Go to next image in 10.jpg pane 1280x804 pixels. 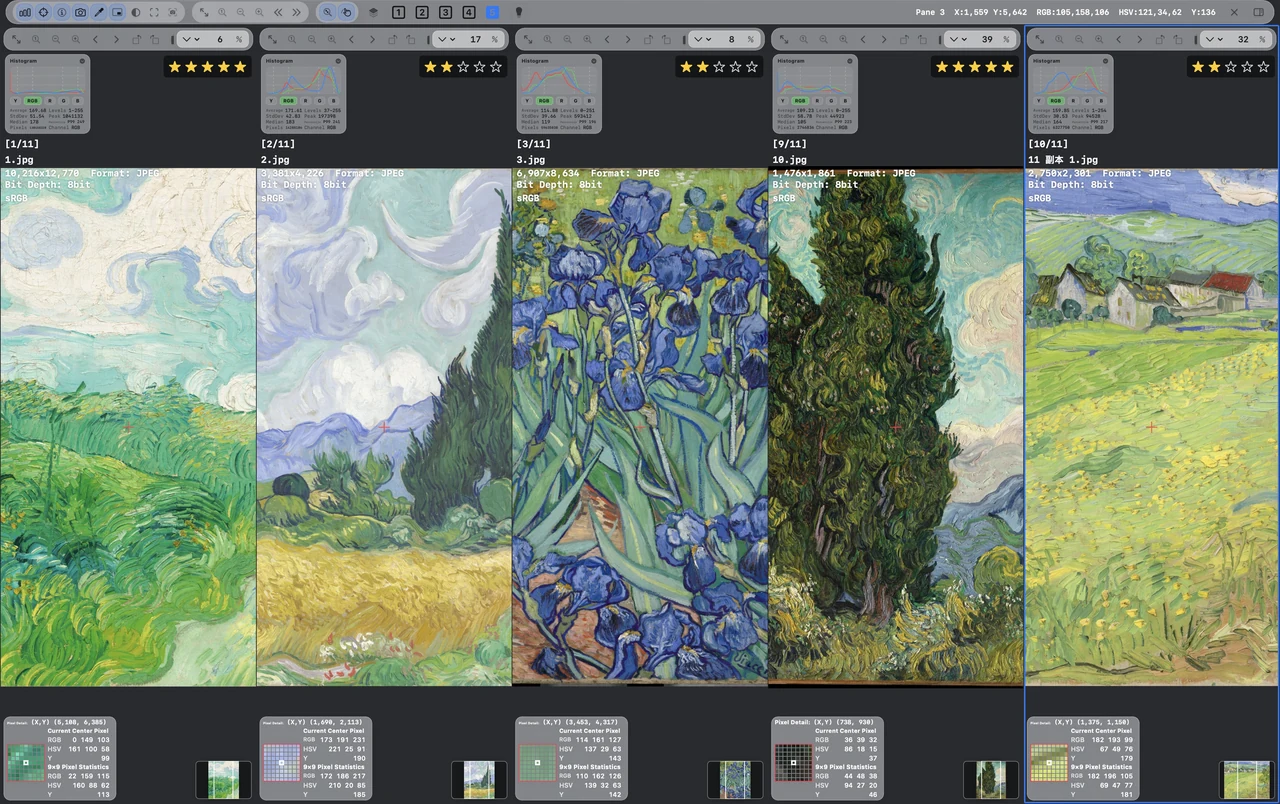883,39
